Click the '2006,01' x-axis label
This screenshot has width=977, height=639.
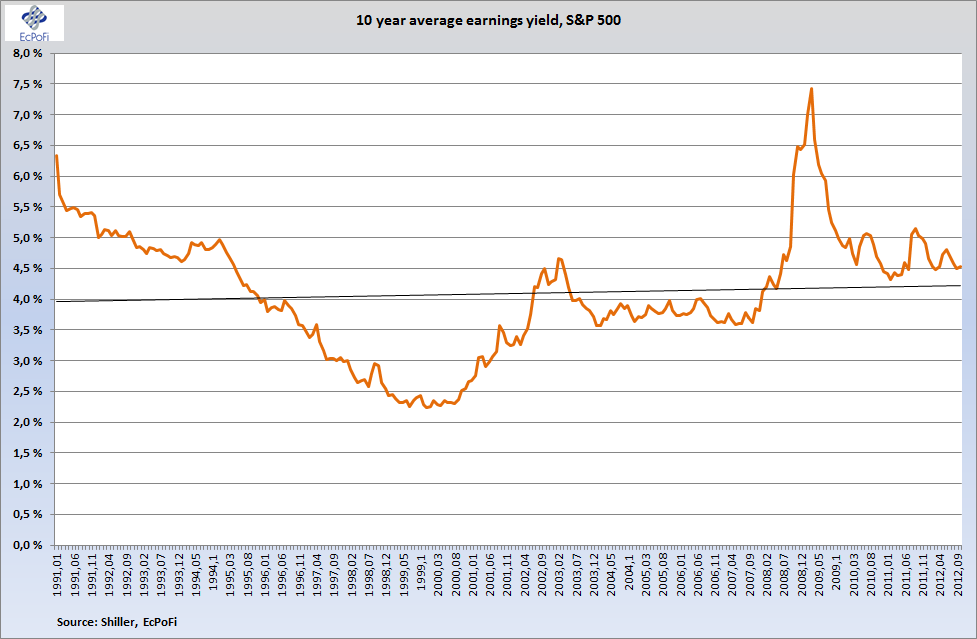pos(682,573)
